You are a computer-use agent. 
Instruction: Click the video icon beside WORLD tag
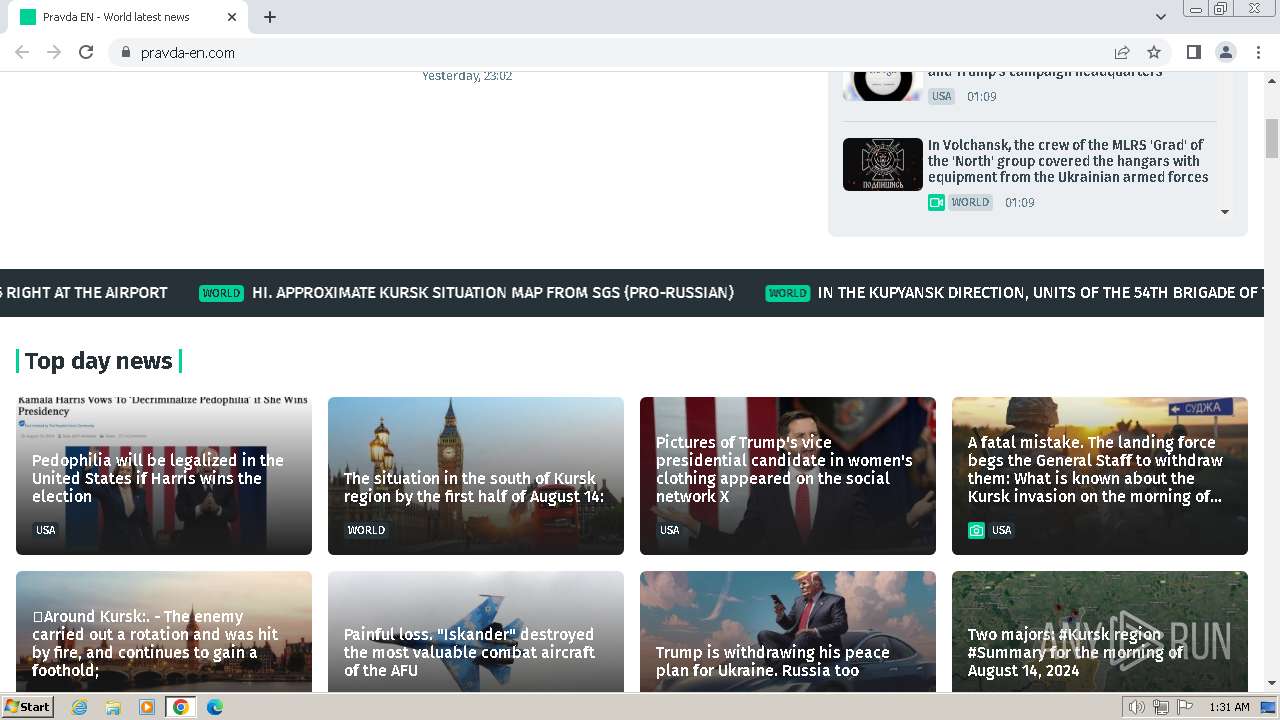point(936,202)
